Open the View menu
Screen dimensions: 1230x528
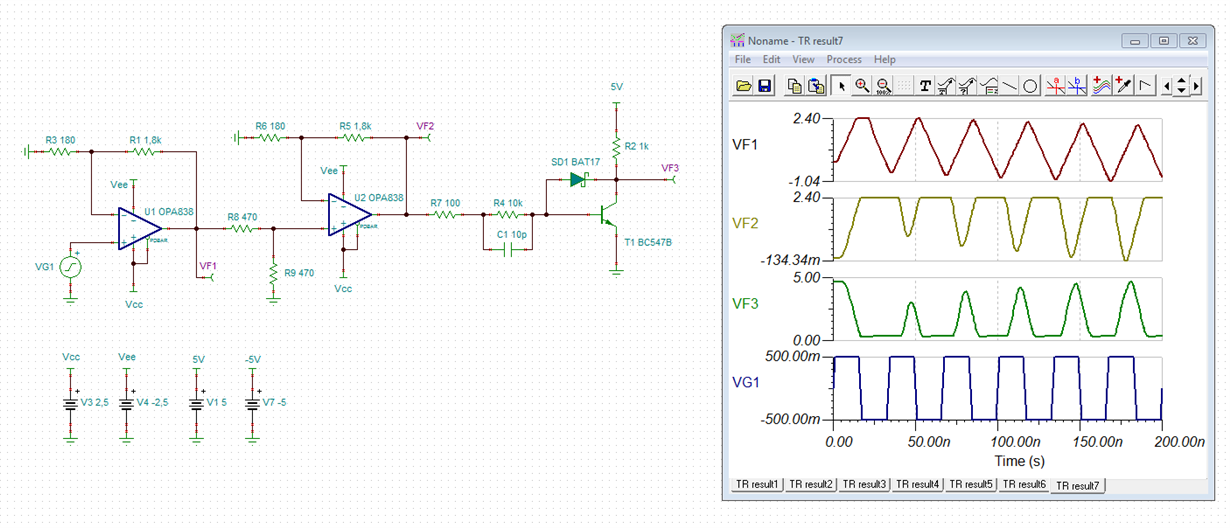[x=803, y=60]
